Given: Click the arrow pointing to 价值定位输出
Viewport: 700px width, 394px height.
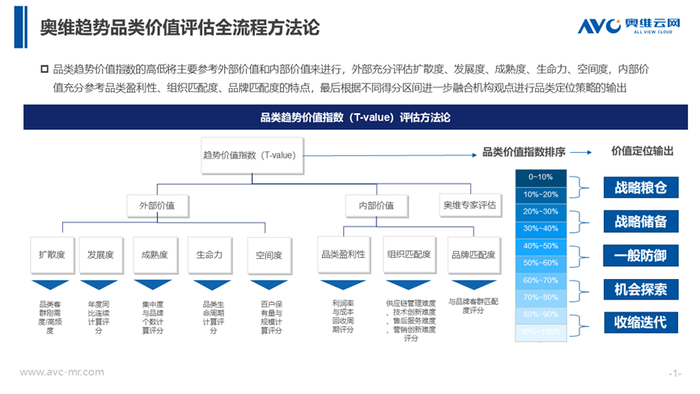Looking at the screenshot, I should pos(581,153).
